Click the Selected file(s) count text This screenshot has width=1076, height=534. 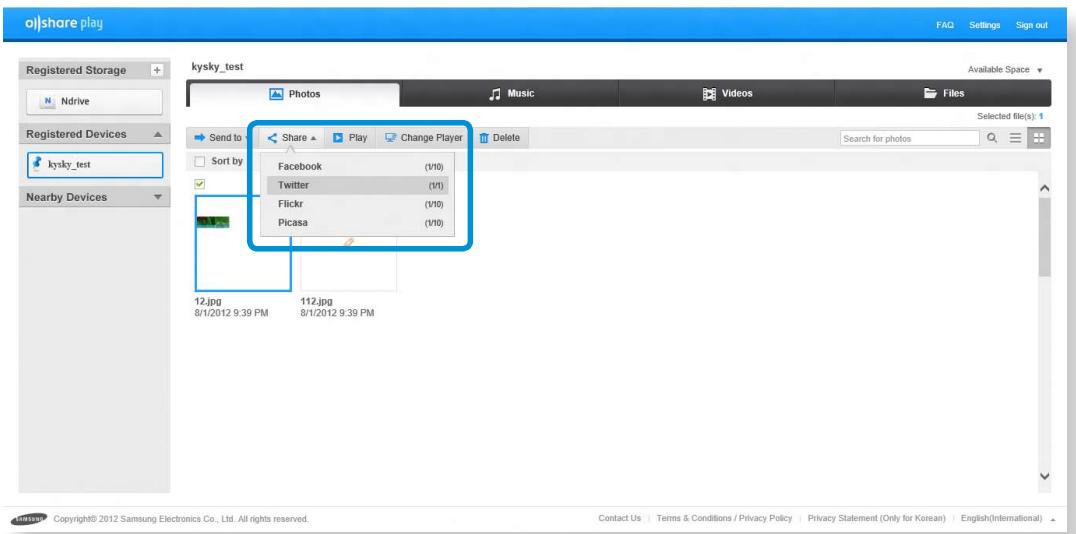point(1010,117)
